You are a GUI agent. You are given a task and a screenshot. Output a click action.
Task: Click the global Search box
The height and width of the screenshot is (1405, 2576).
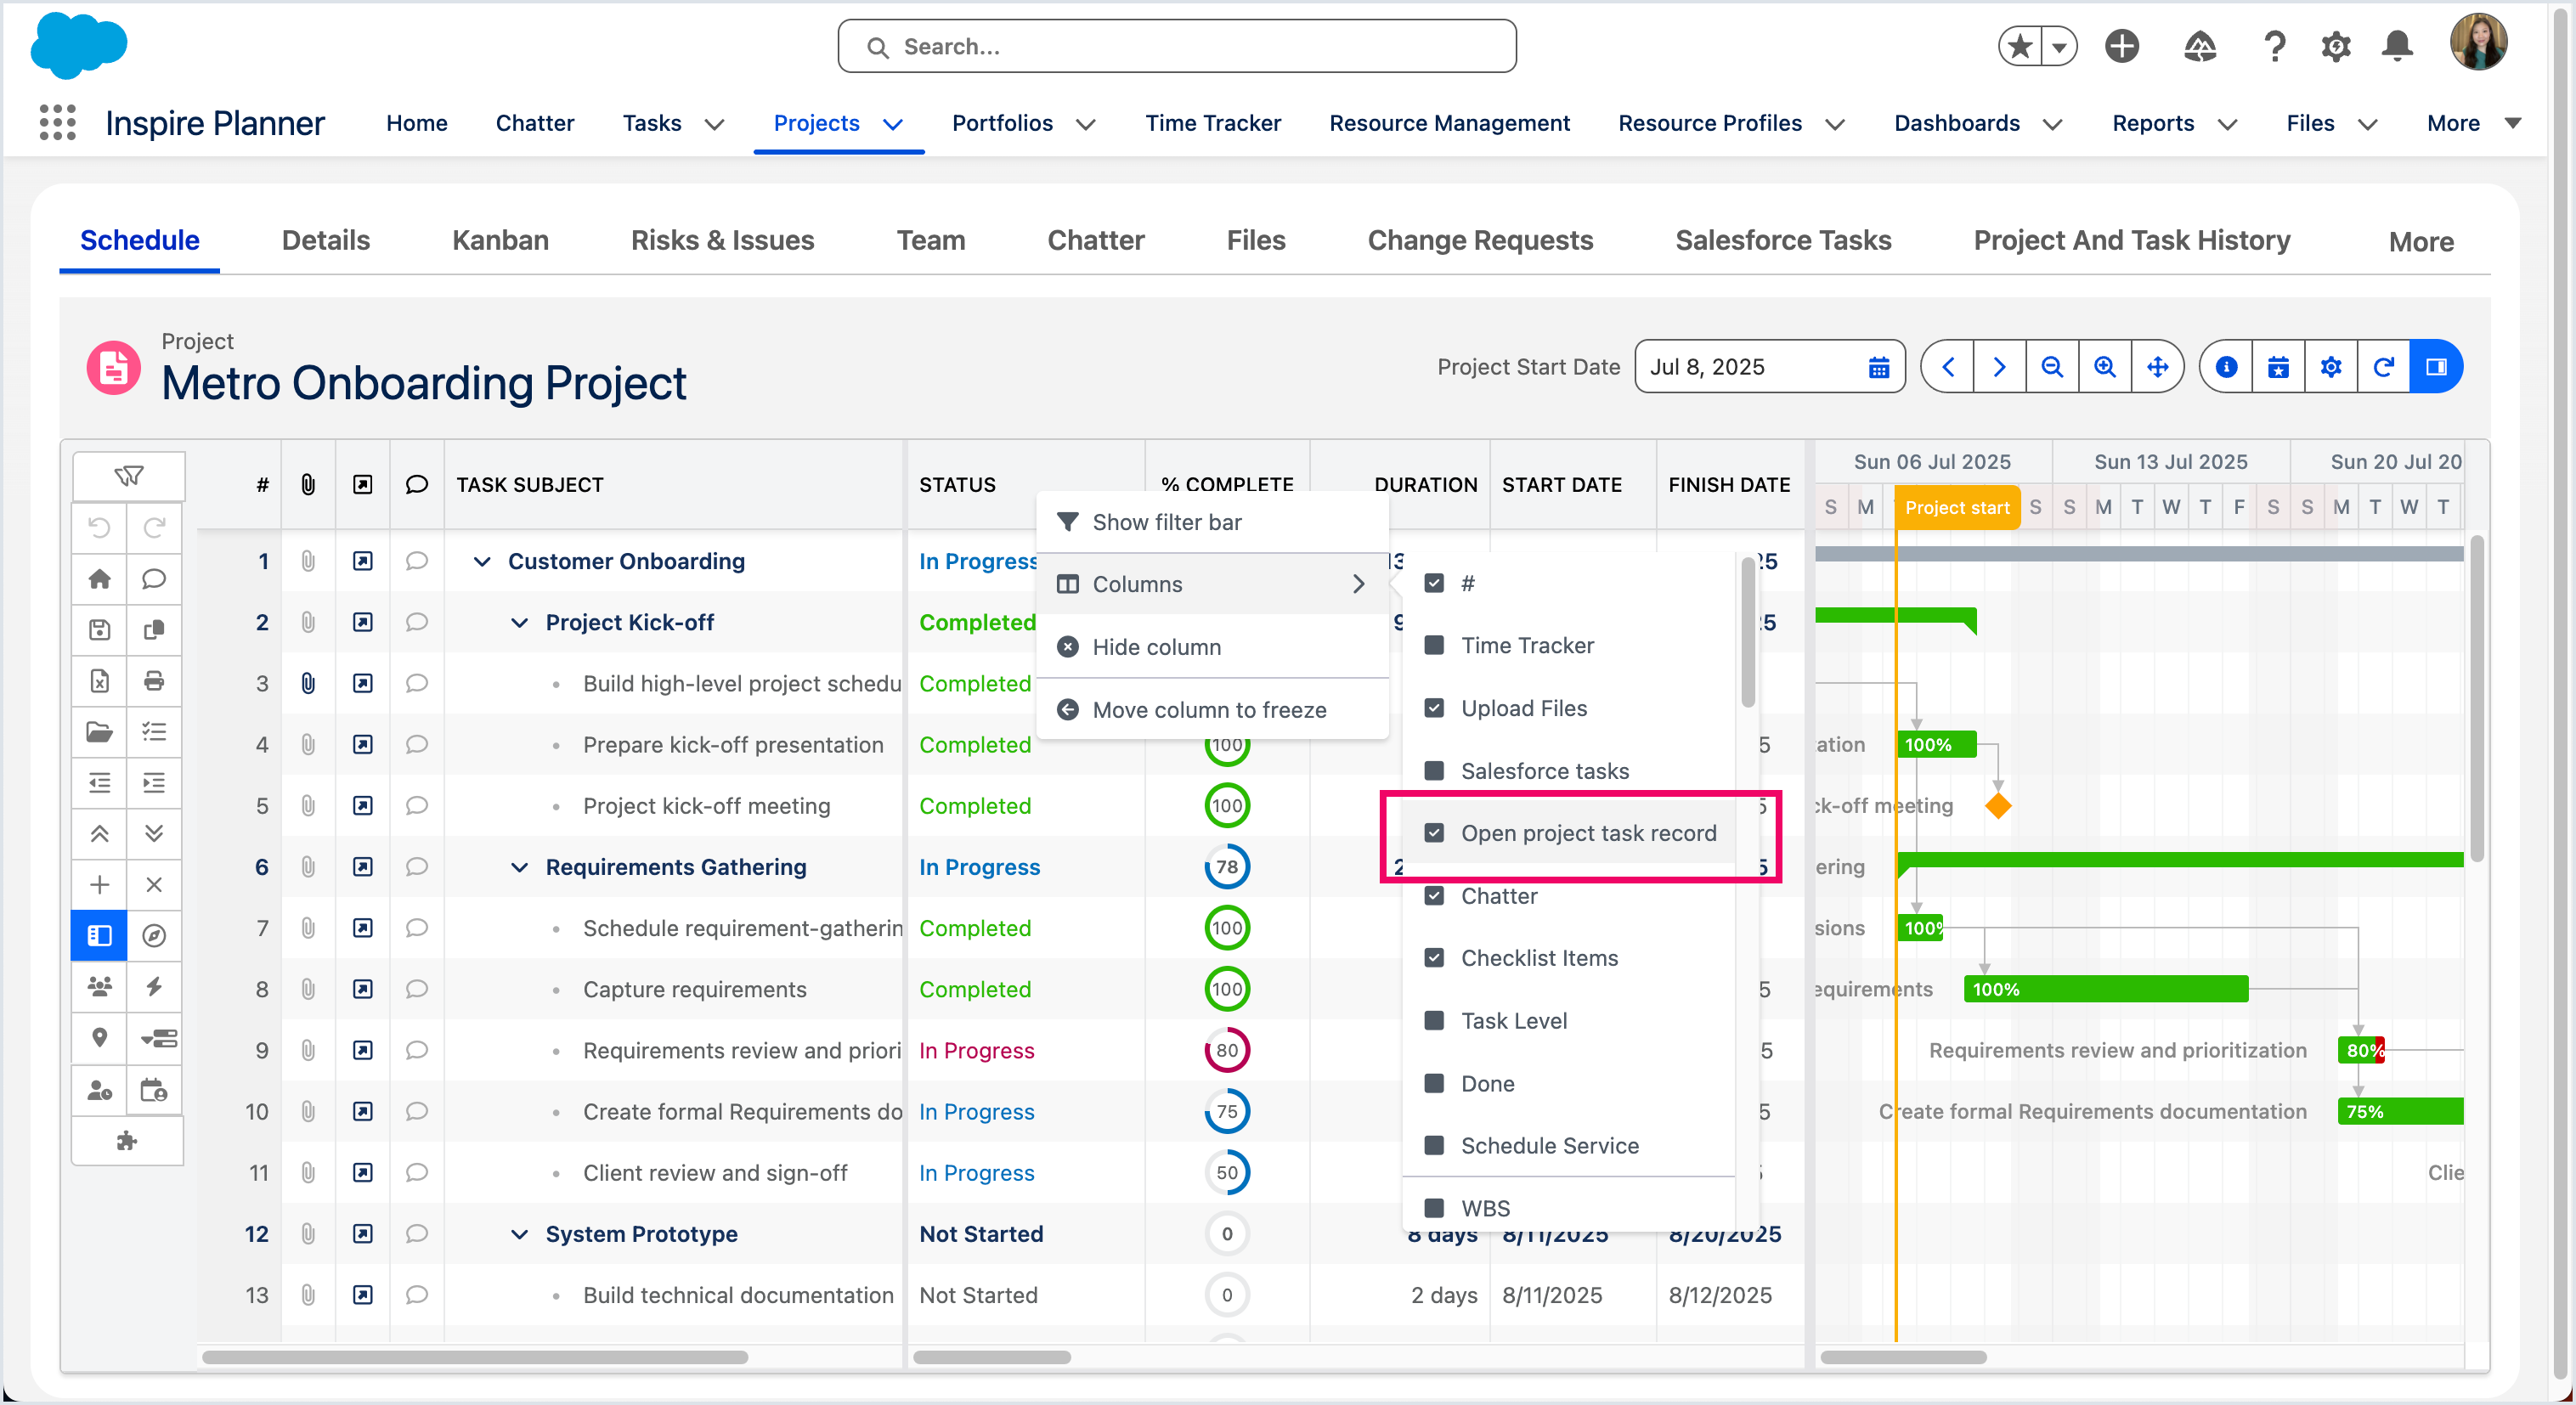point(1177,46)
